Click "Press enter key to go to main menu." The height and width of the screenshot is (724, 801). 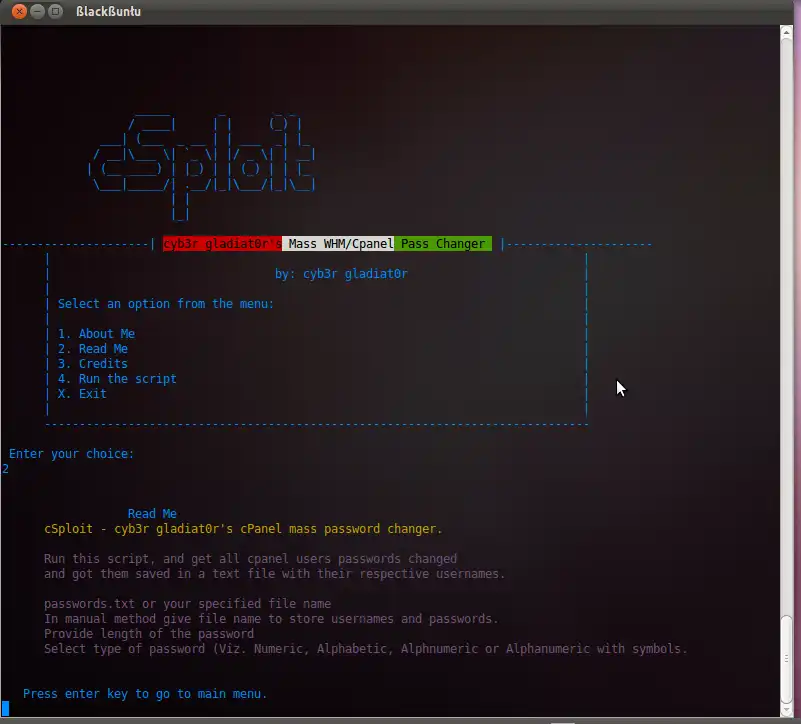[145, 694]
